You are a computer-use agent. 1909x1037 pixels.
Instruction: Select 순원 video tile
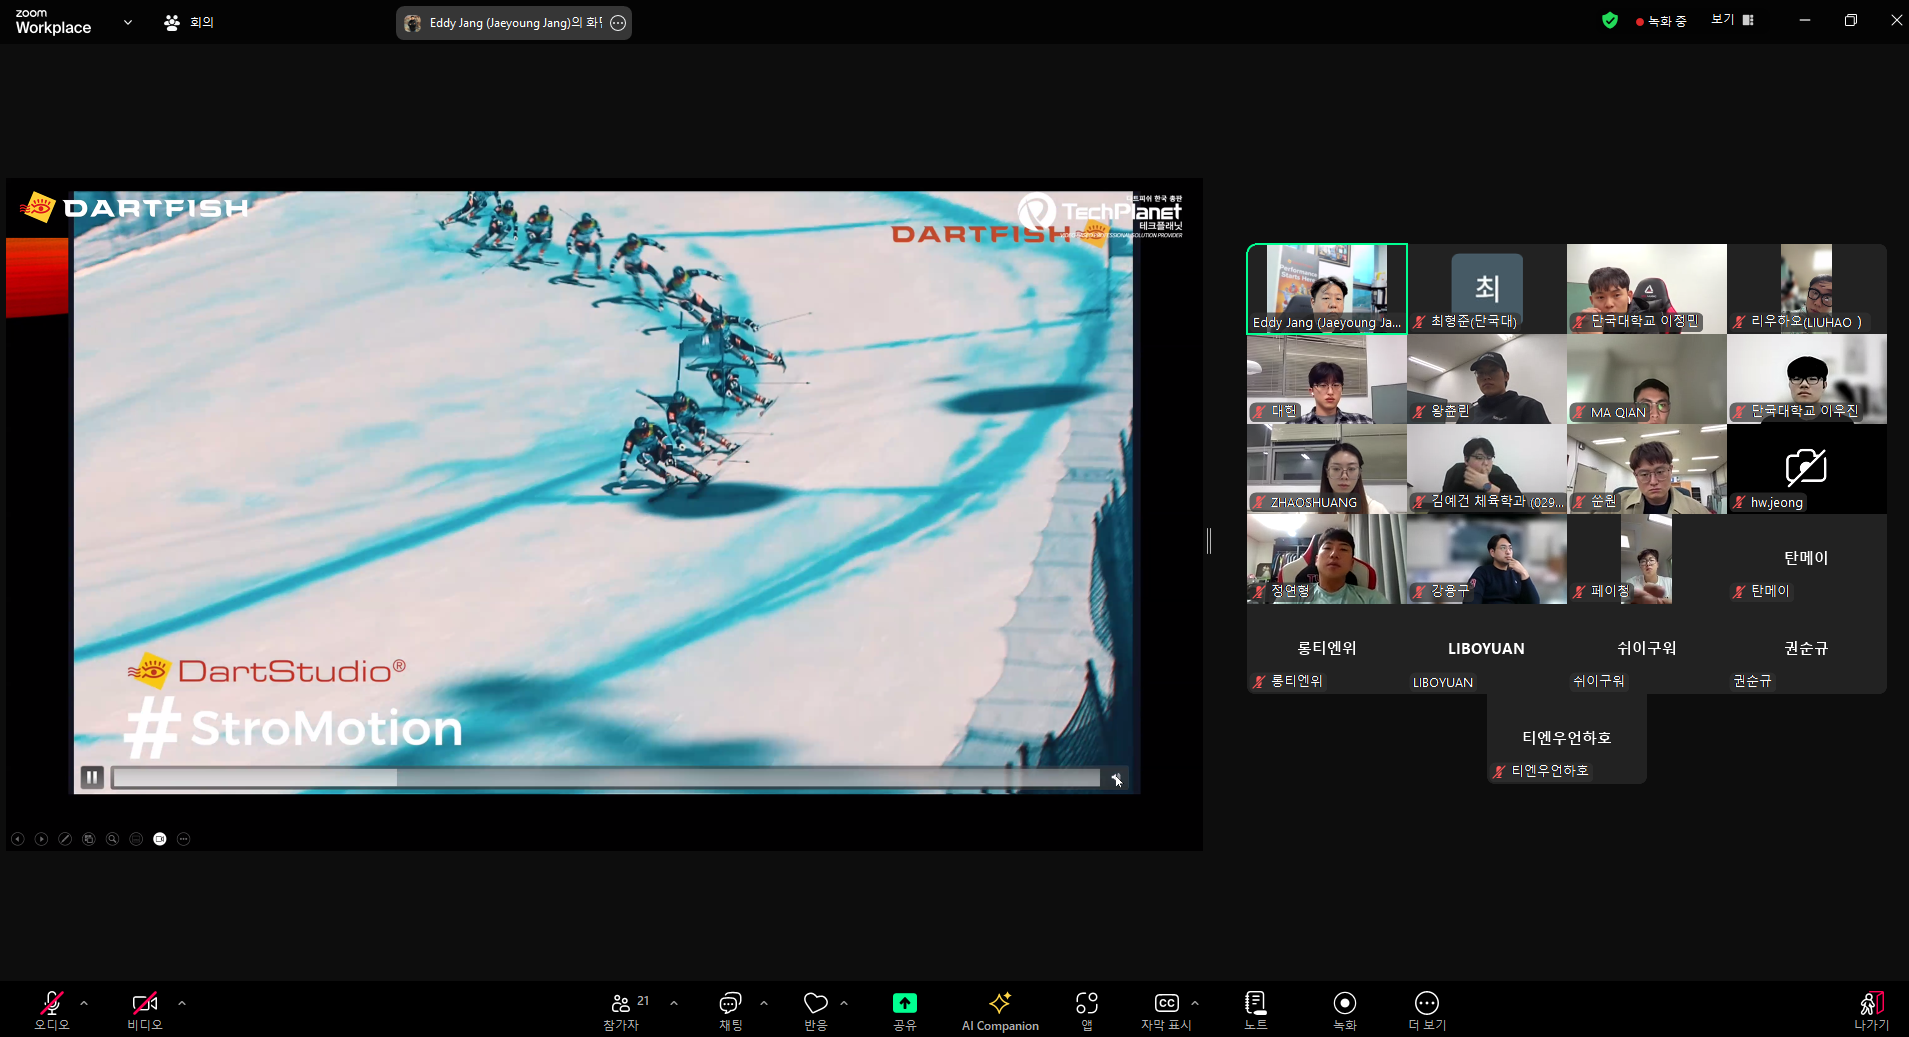[x=1647, y=469]
